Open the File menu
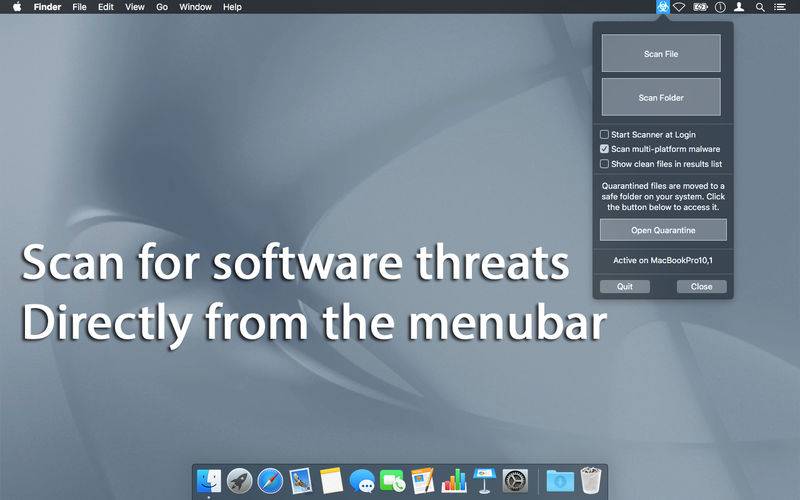This screenshot has width=800, height=500. [79, 7]
